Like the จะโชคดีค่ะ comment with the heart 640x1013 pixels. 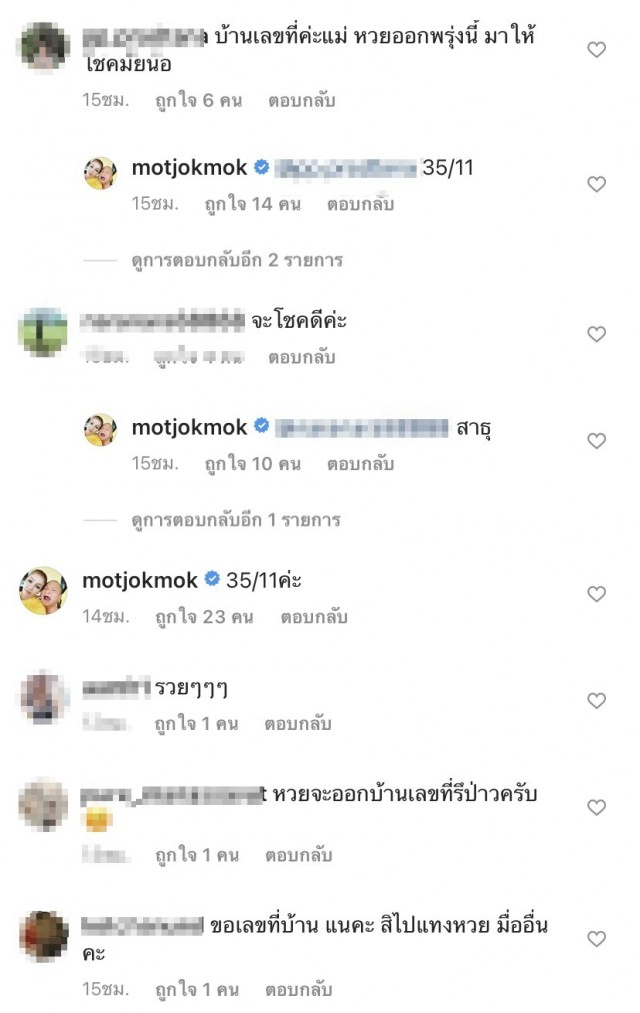(597, 334)
